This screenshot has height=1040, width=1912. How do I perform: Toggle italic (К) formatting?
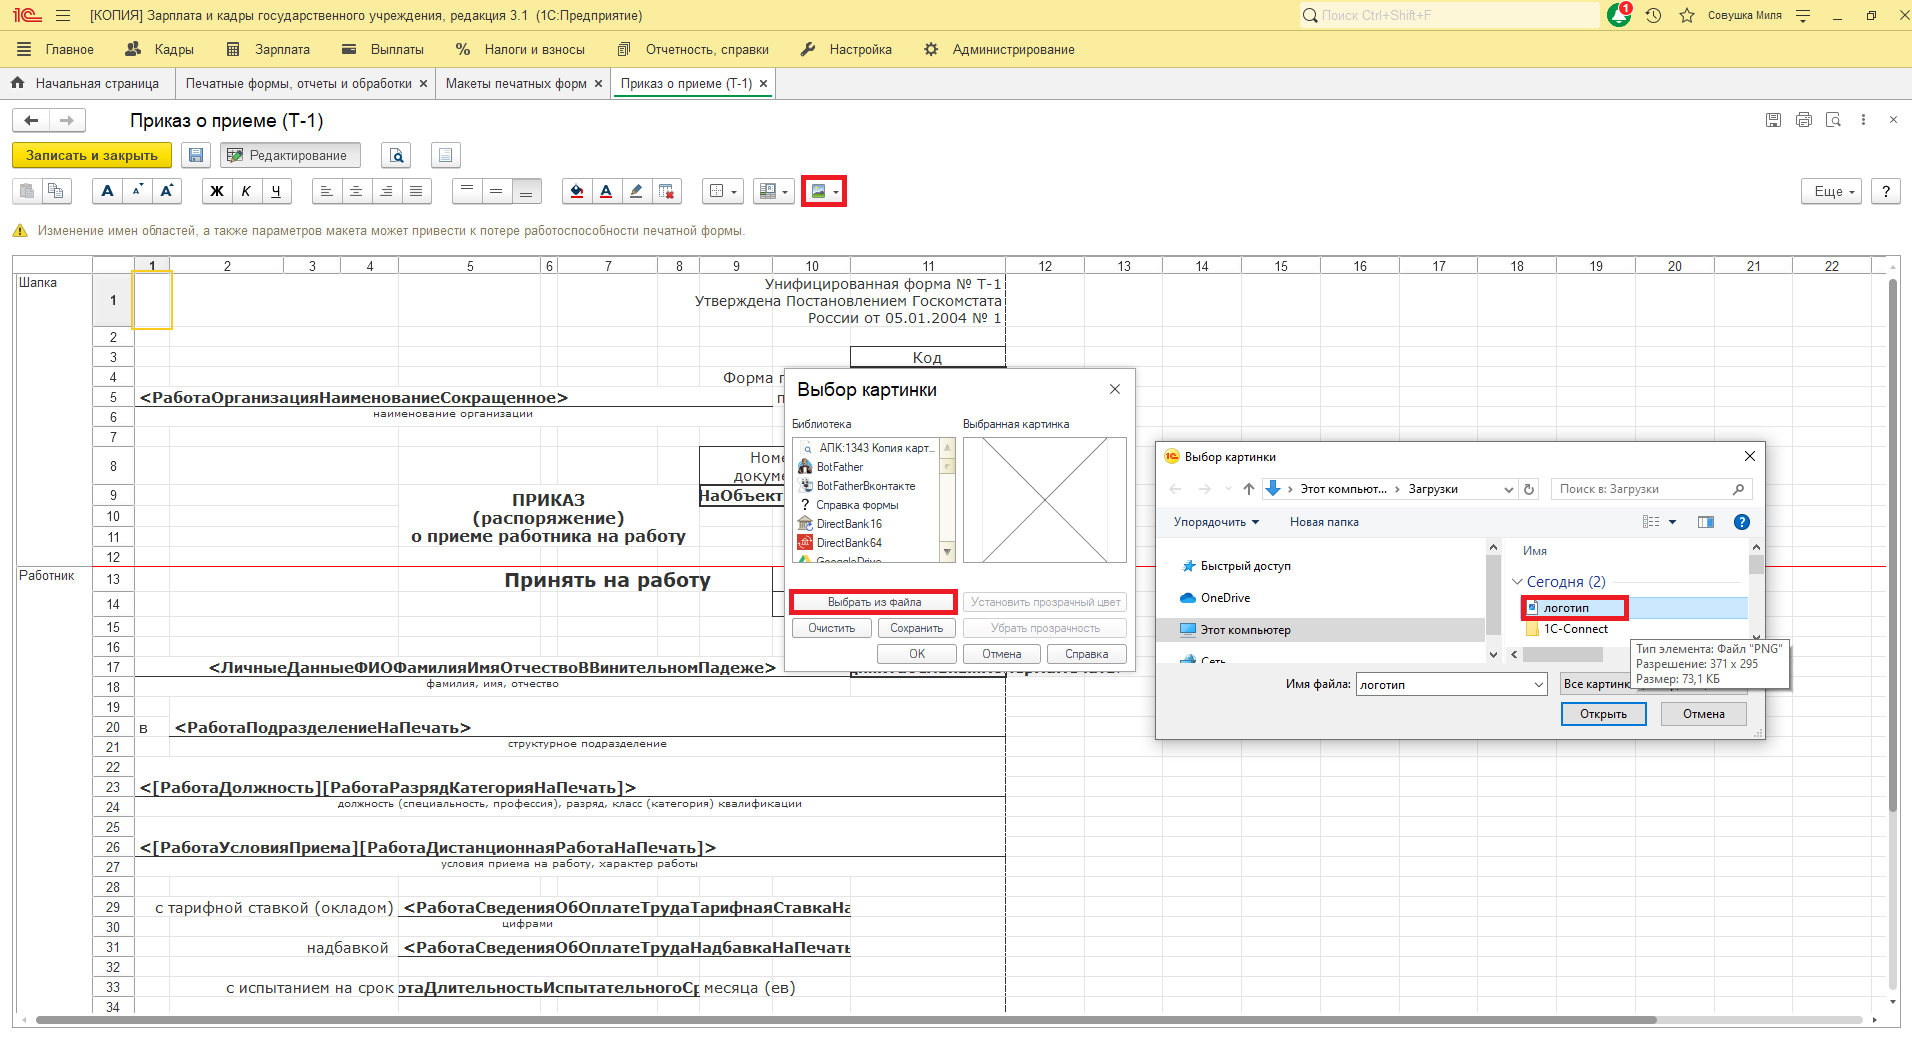246,191
